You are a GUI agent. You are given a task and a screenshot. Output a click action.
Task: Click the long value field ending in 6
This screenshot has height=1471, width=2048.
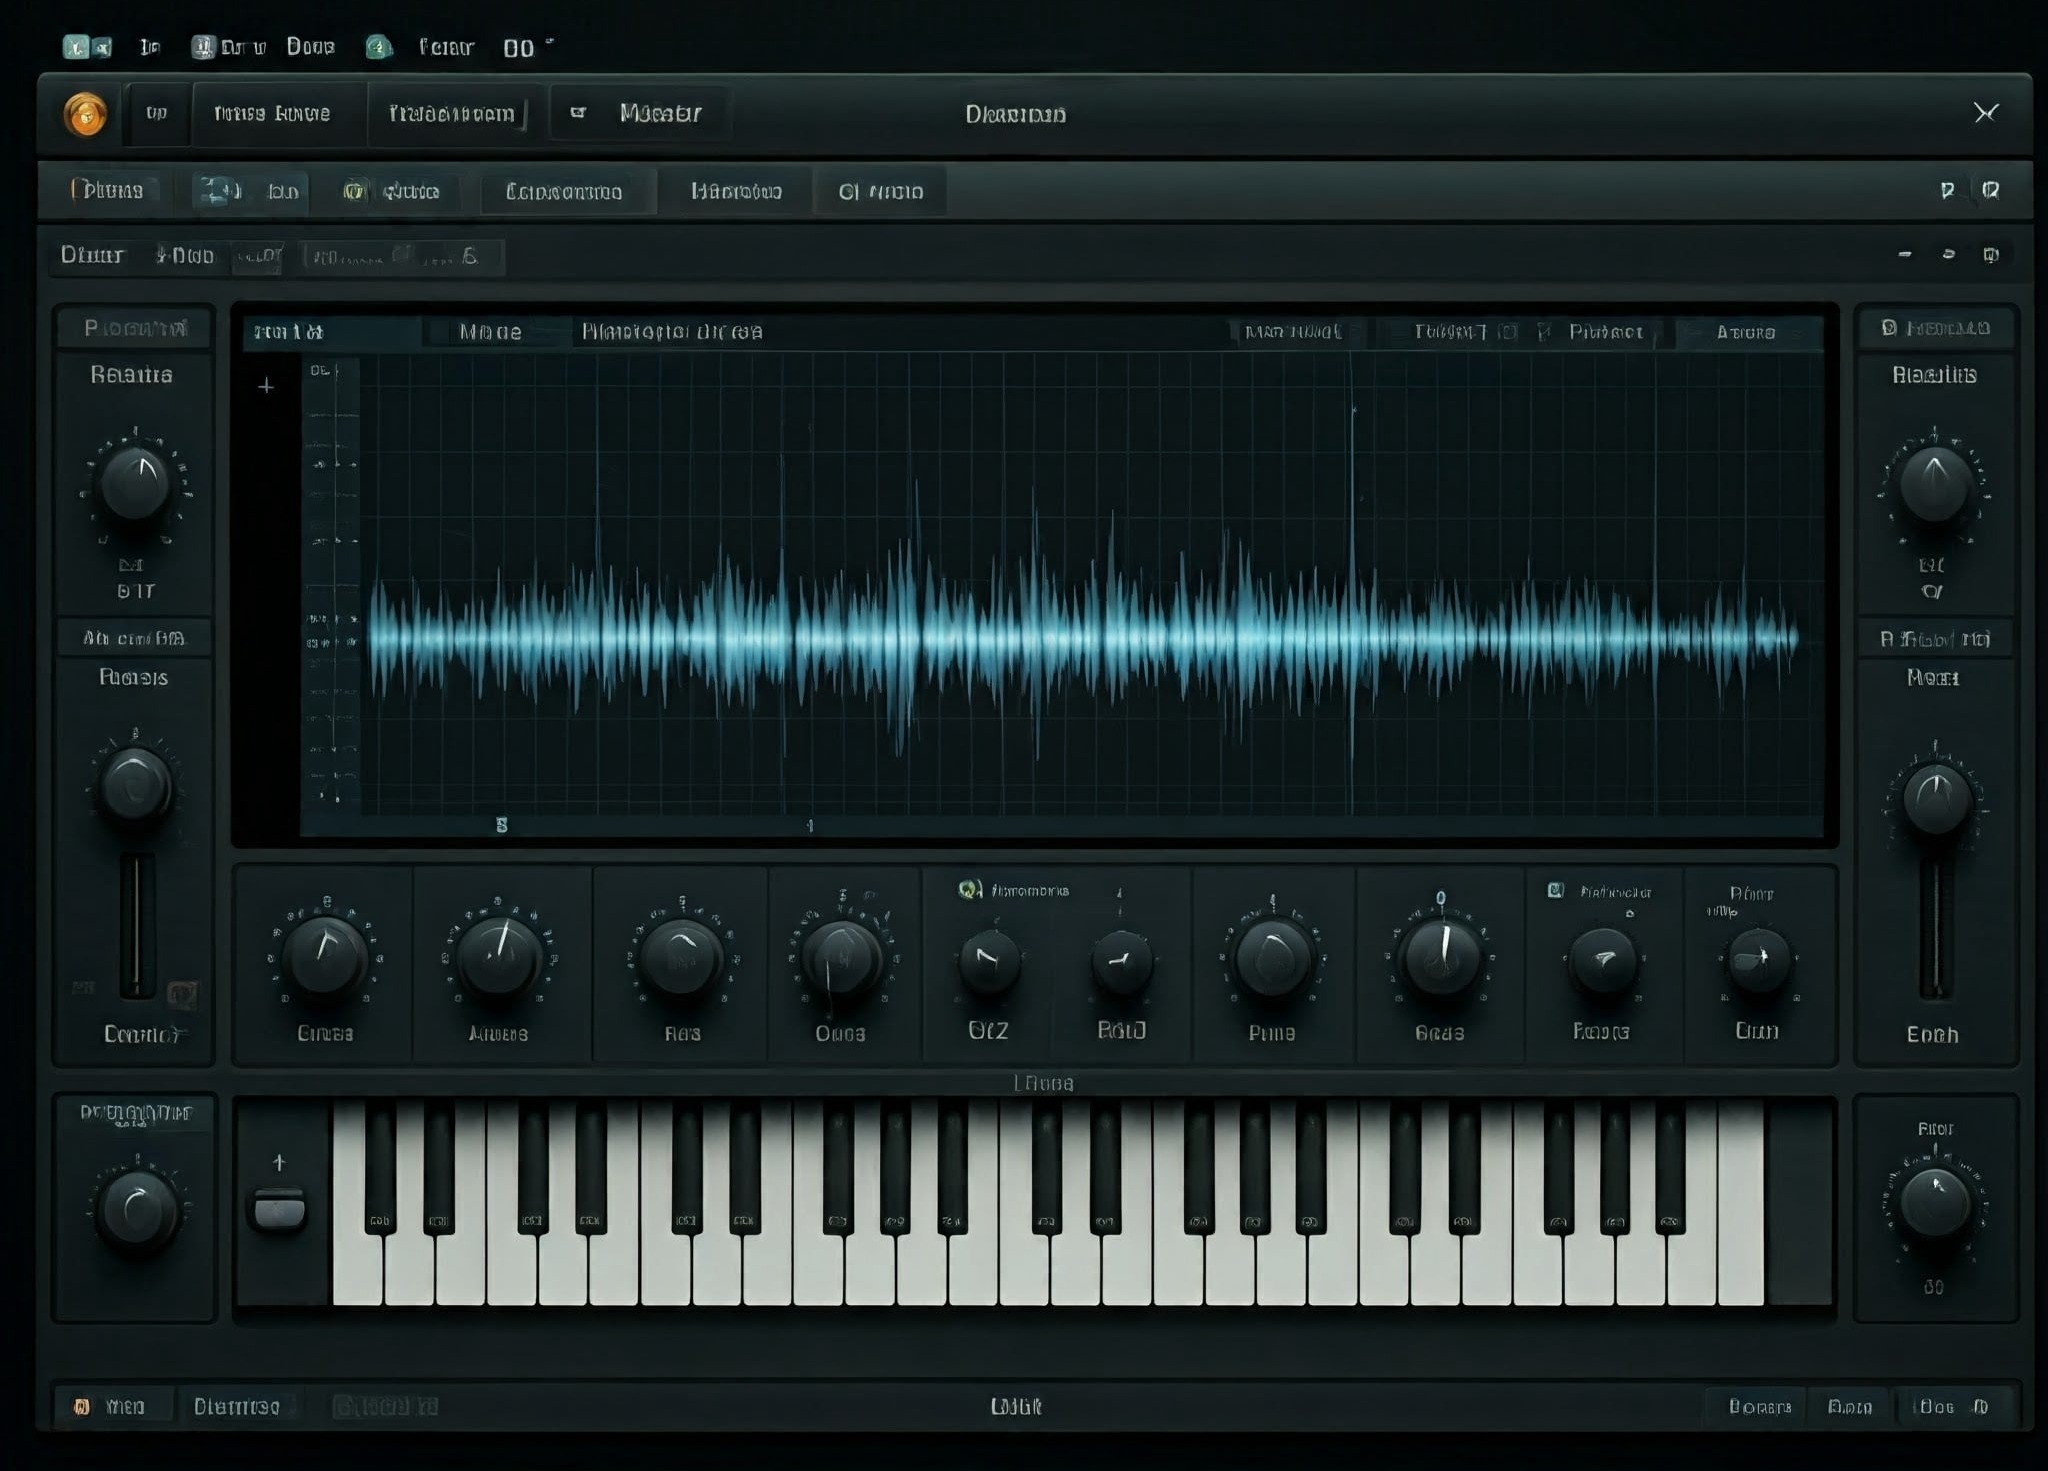pos(402,257)
